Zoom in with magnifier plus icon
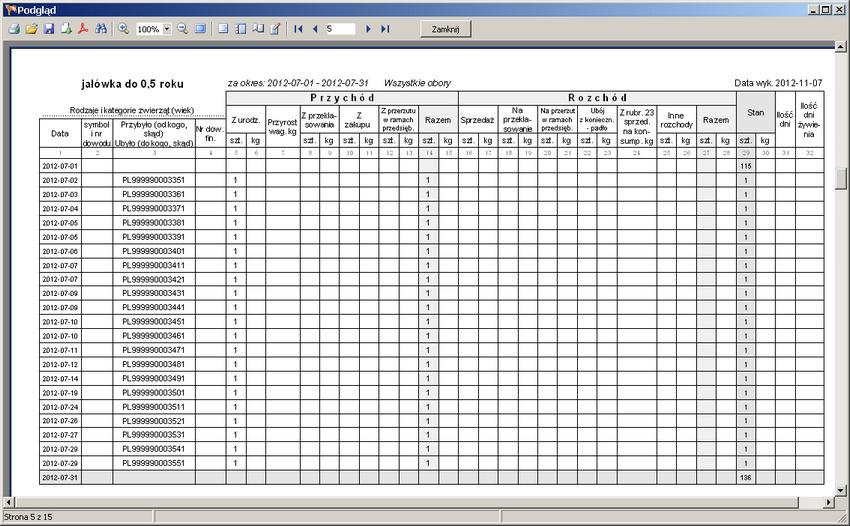The height and width of the screenshot is (526, 850). tap(123, 29)
